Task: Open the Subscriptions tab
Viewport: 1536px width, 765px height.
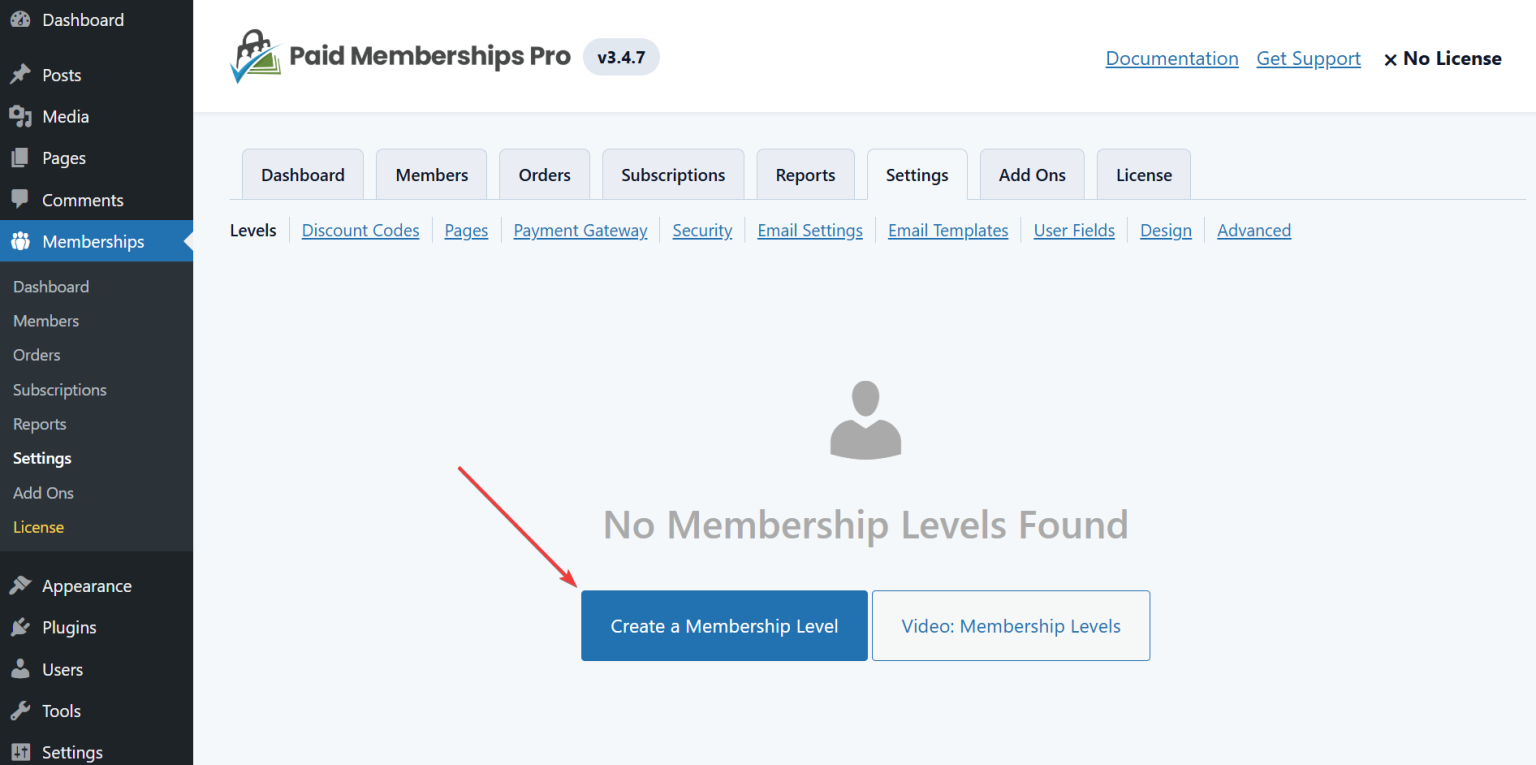Action: coord(672,174)
